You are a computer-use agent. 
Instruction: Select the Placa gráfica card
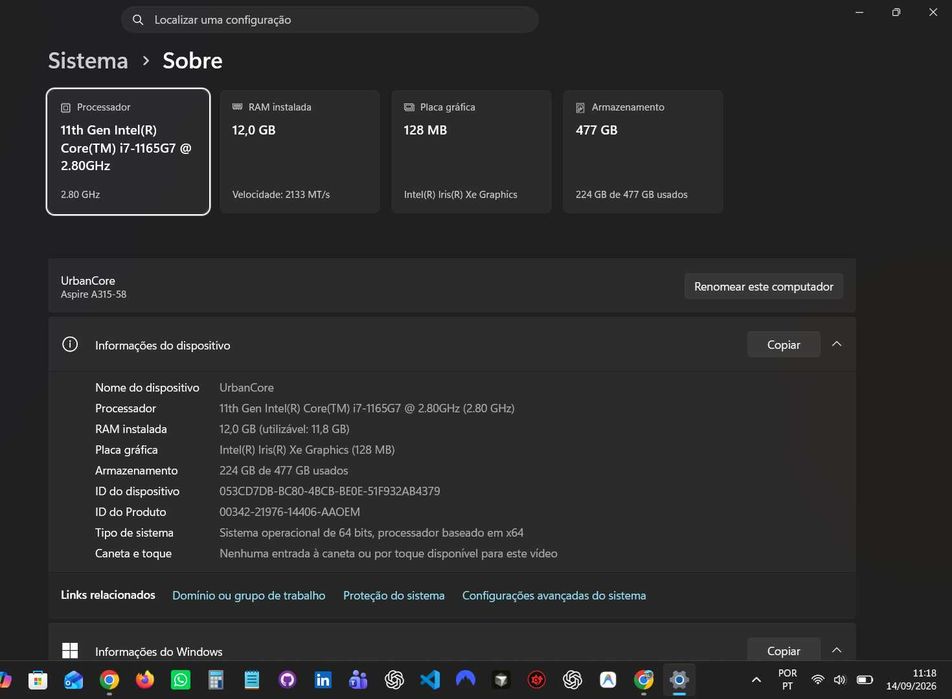point(471,151)
